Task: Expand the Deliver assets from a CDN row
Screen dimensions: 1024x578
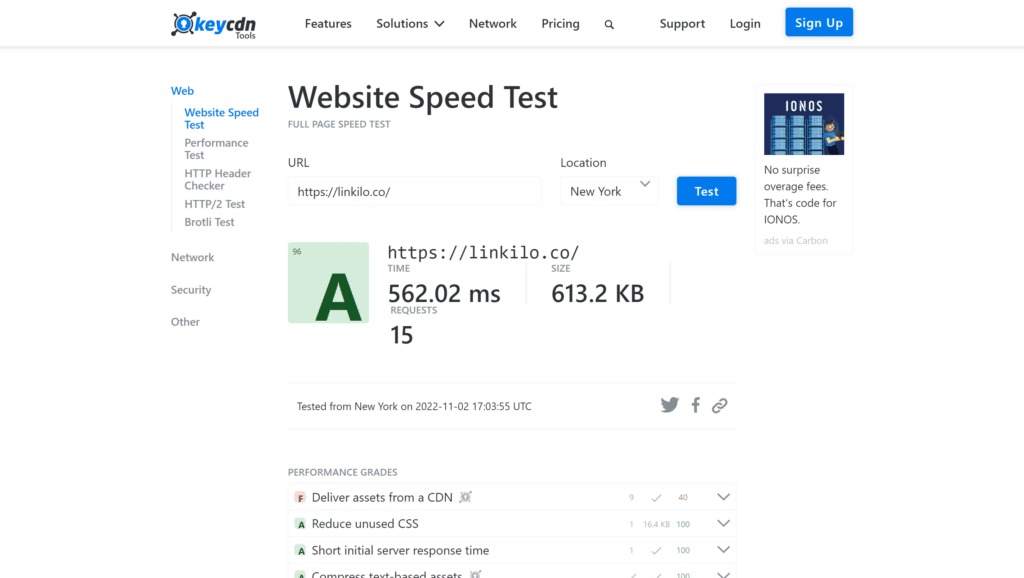Action: tap(723, 497)
